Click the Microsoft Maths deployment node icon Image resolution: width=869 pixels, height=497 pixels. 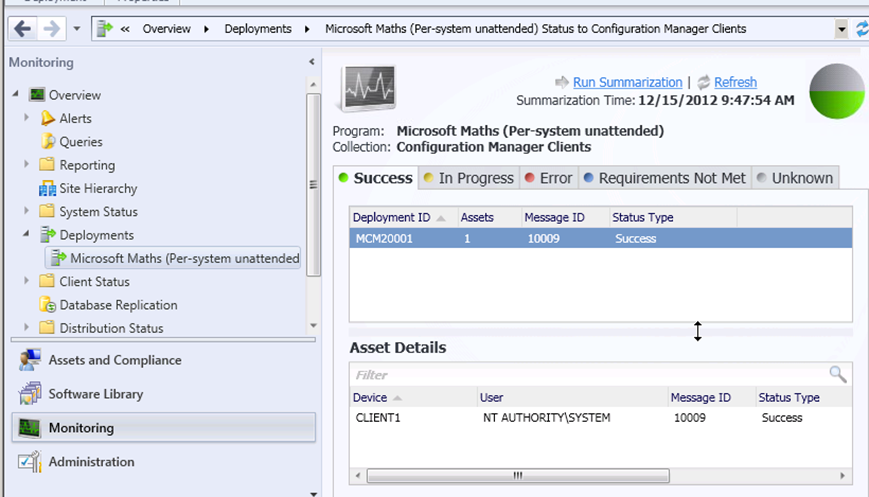58,258
